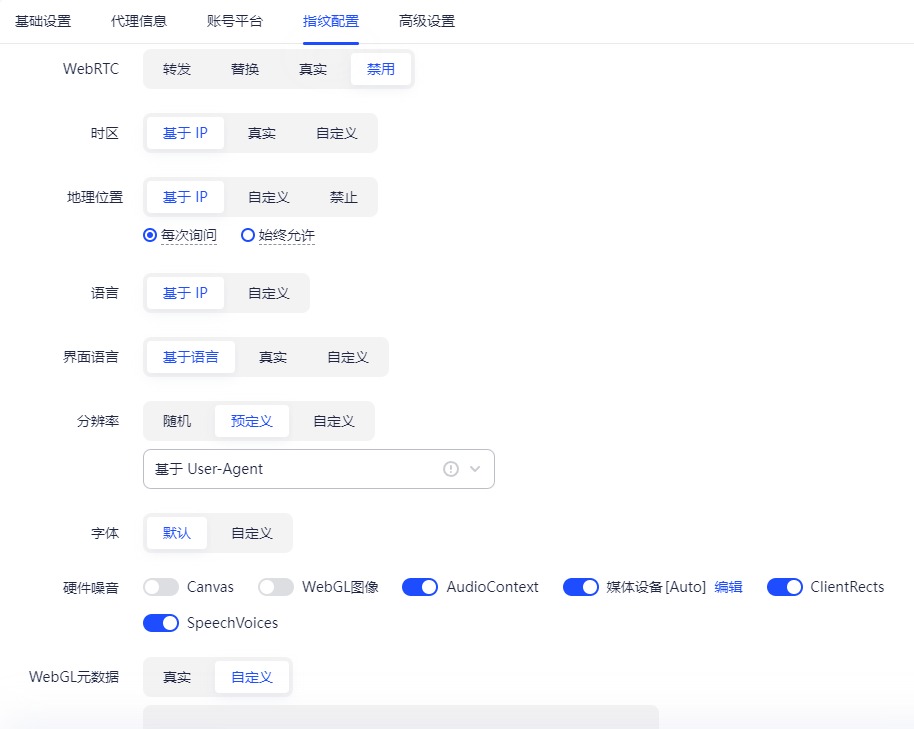Choose 真实 for the 时区 setting

pyautogui.click(x=262, y=133)
